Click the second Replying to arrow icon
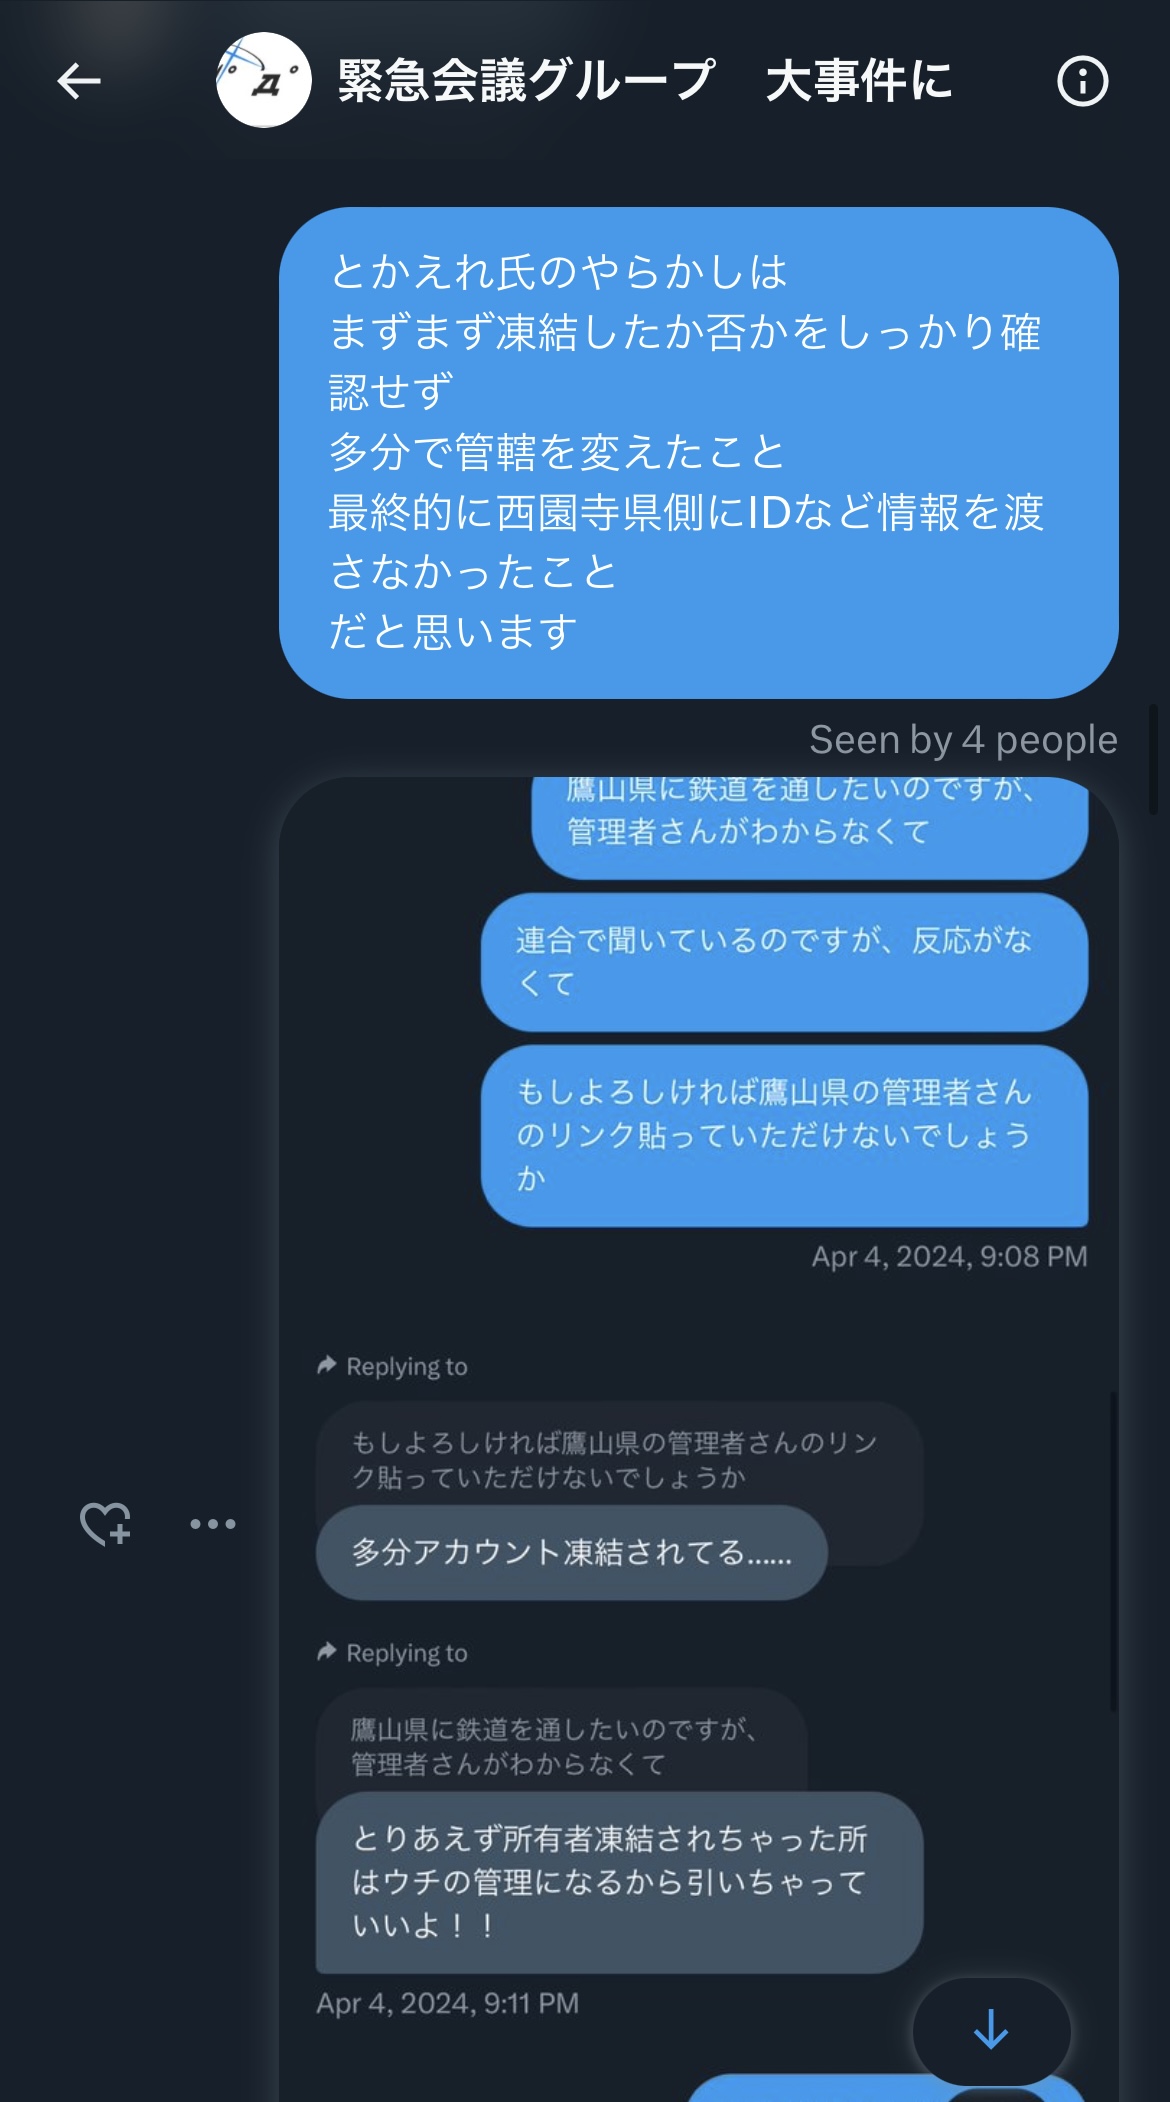1170x2102 pixels. [x=326, y=1652]
